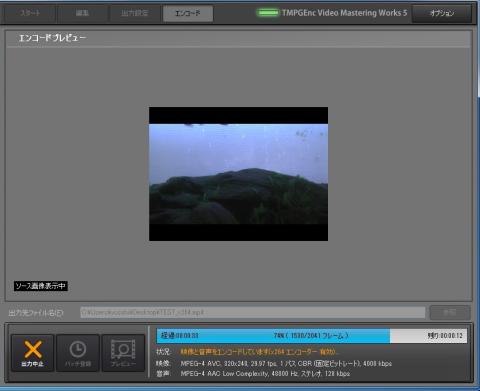Open the オプション menu button
Screen dimensions: 480x391
442,13
